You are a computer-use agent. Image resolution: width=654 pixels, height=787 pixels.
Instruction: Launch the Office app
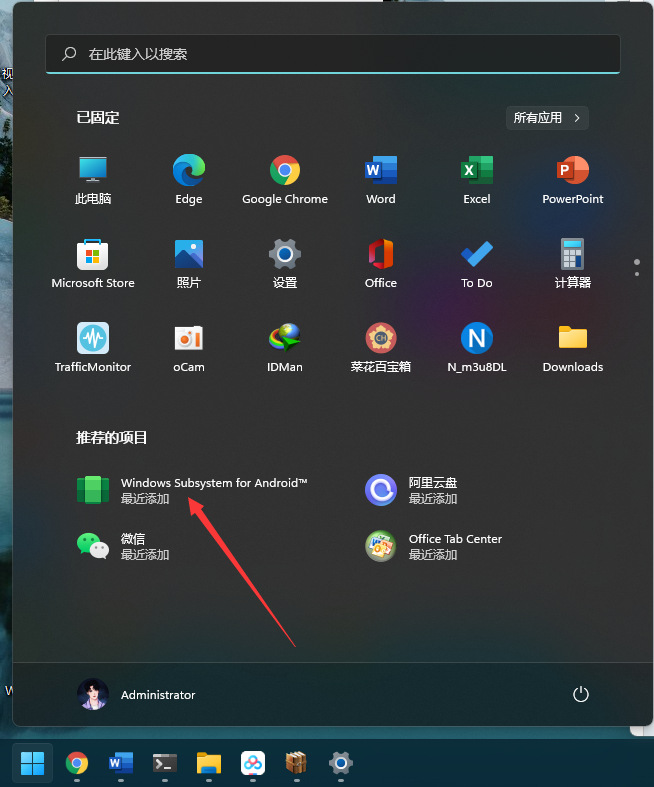pos(381,264)
